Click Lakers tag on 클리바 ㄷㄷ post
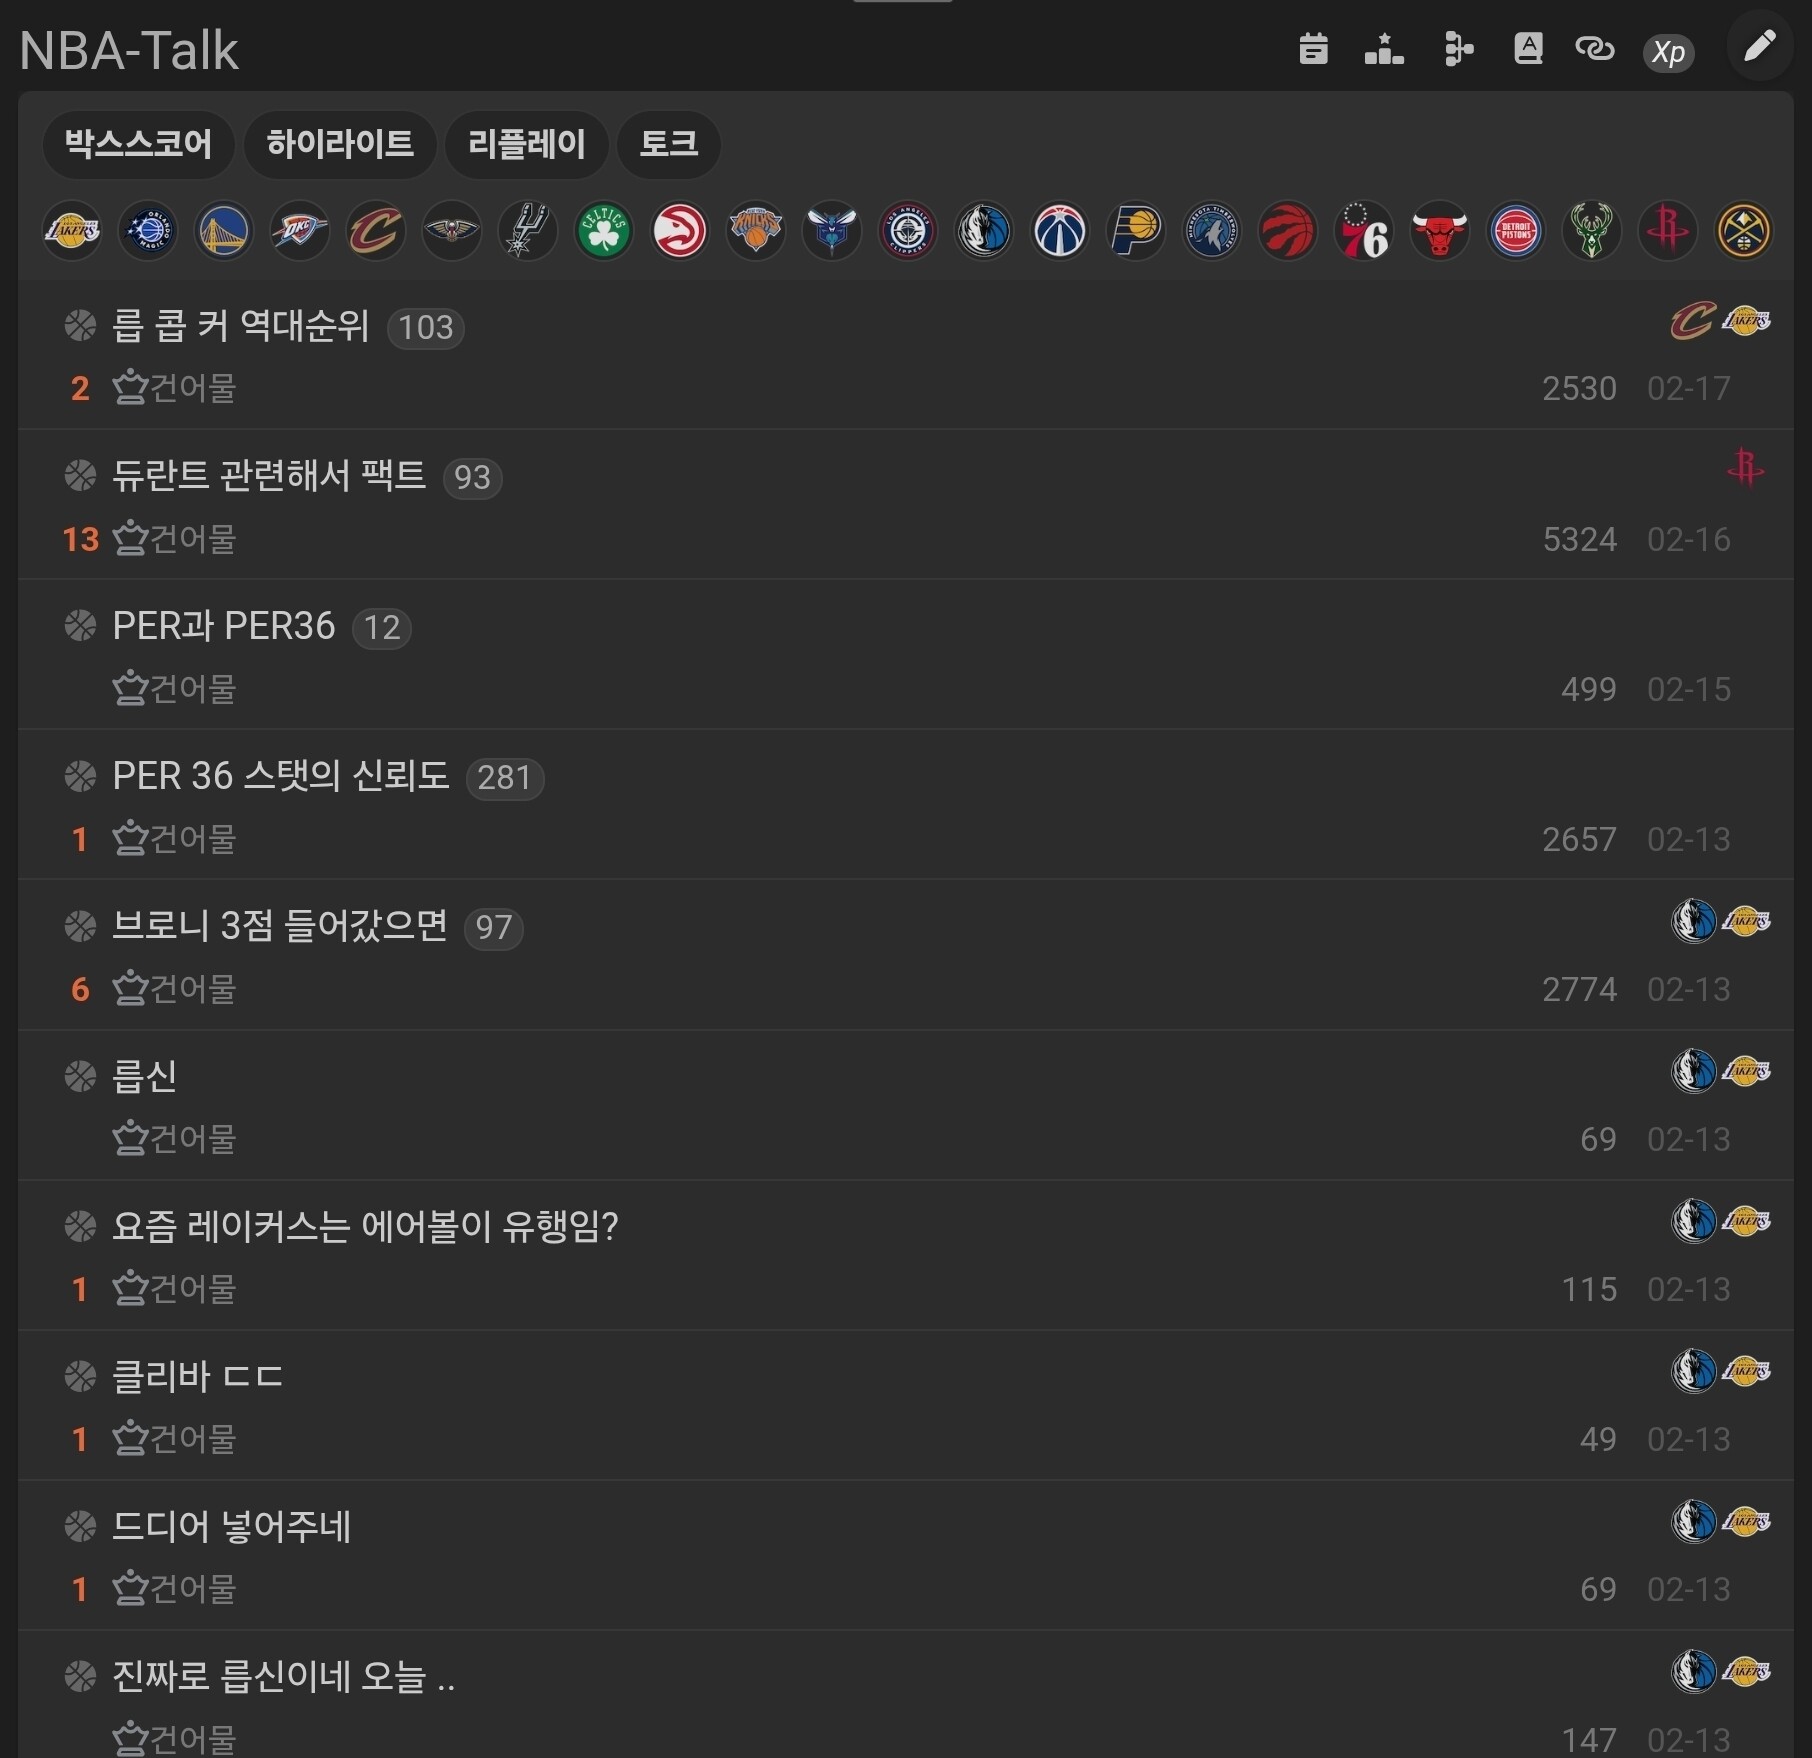 click(x=1746, y=1371)
